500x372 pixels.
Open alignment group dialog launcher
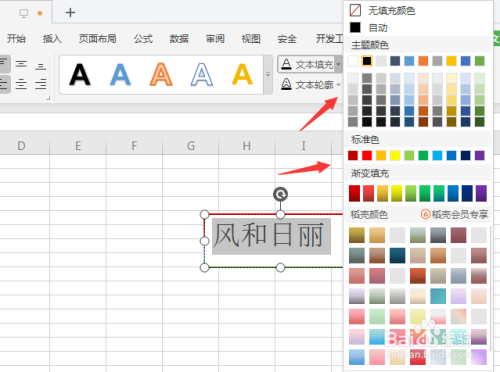click(48, 98)
